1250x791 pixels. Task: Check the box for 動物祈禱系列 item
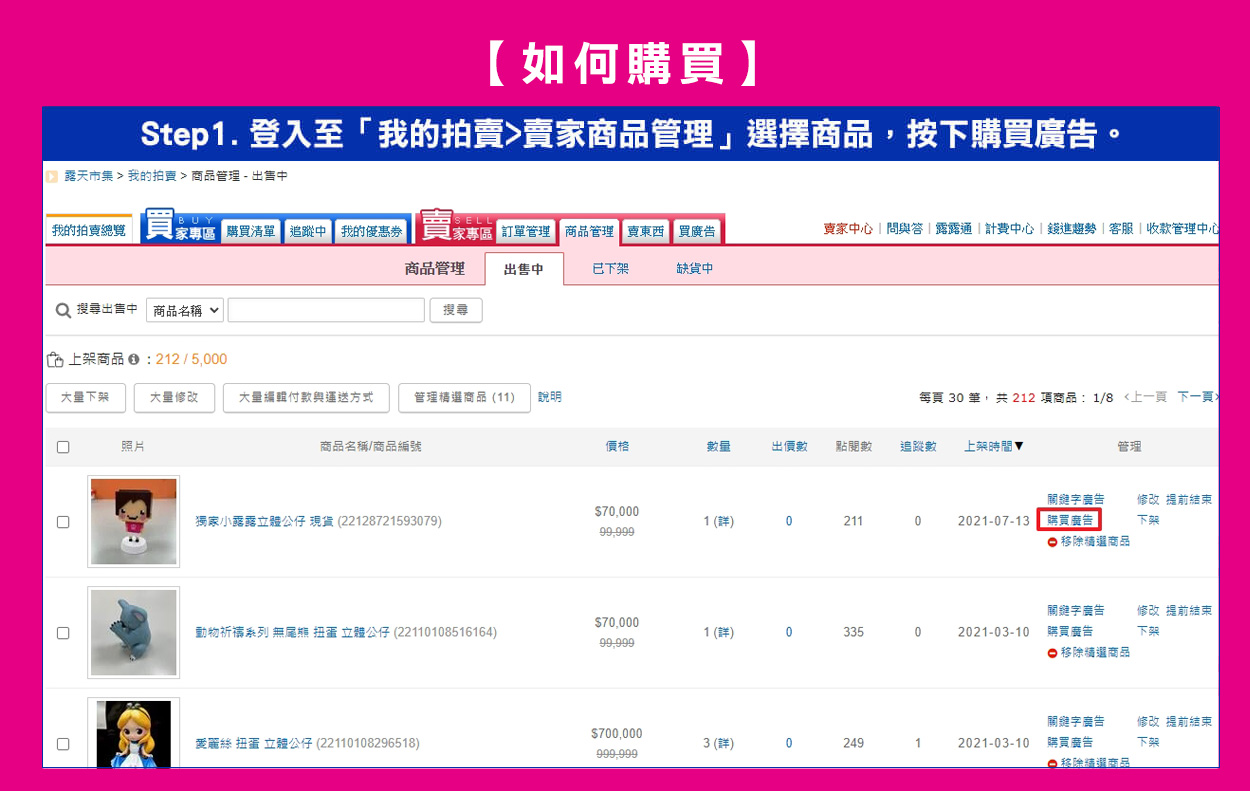pos(63,633)
